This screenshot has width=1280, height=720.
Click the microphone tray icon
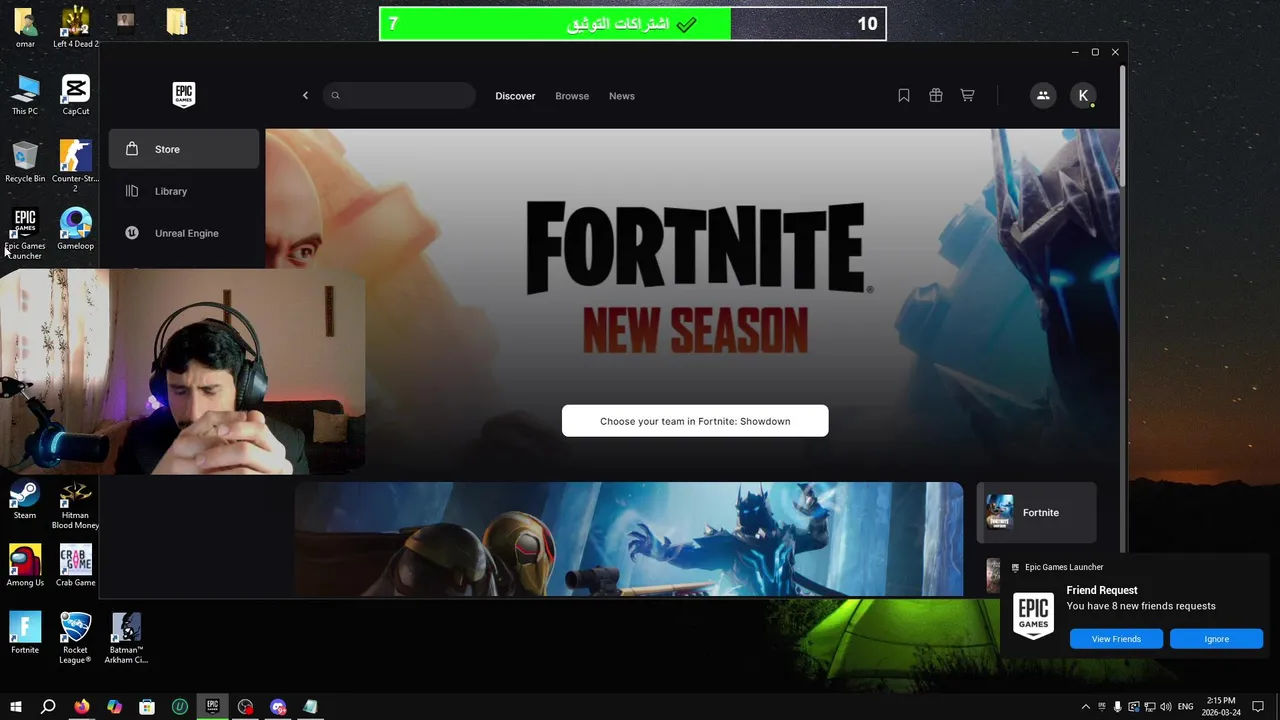[x=1117, y=707]
